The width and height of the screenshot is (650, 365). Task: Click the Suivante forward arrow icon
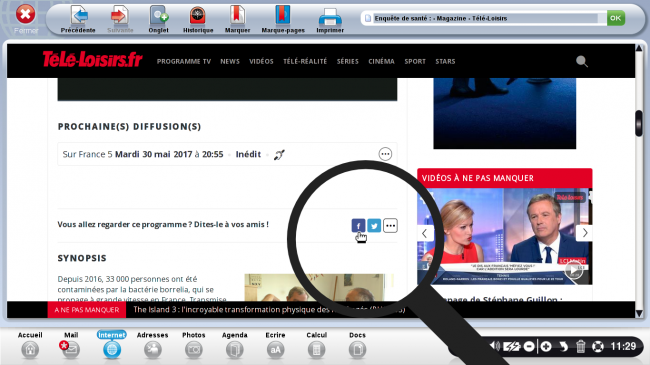119,16
